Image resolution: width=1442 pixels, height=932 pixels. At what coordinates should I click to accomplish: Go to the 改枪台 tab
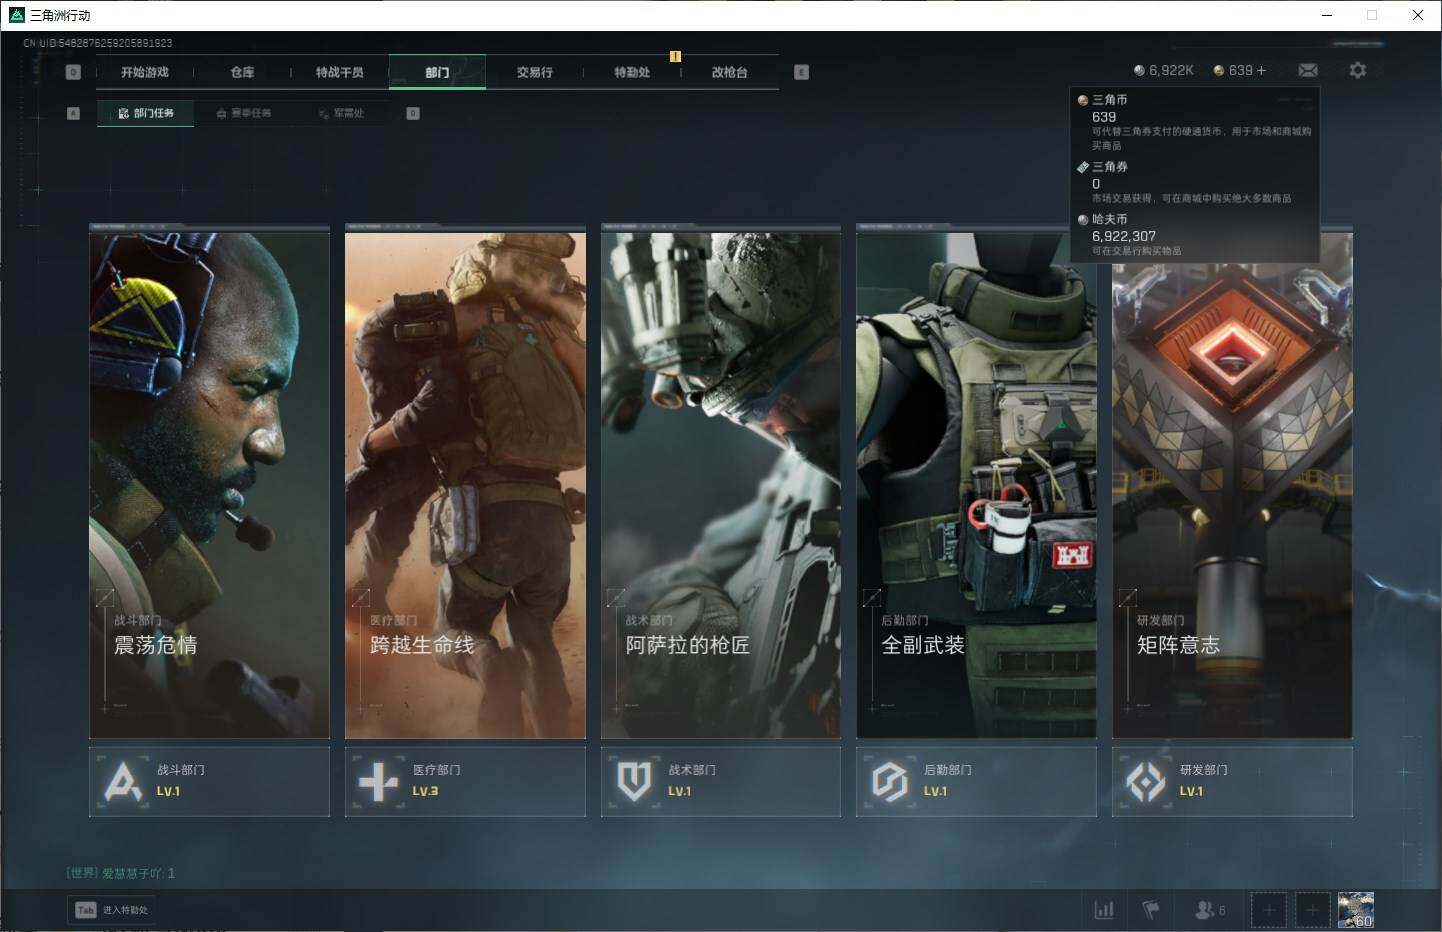[x=729, y=72]
